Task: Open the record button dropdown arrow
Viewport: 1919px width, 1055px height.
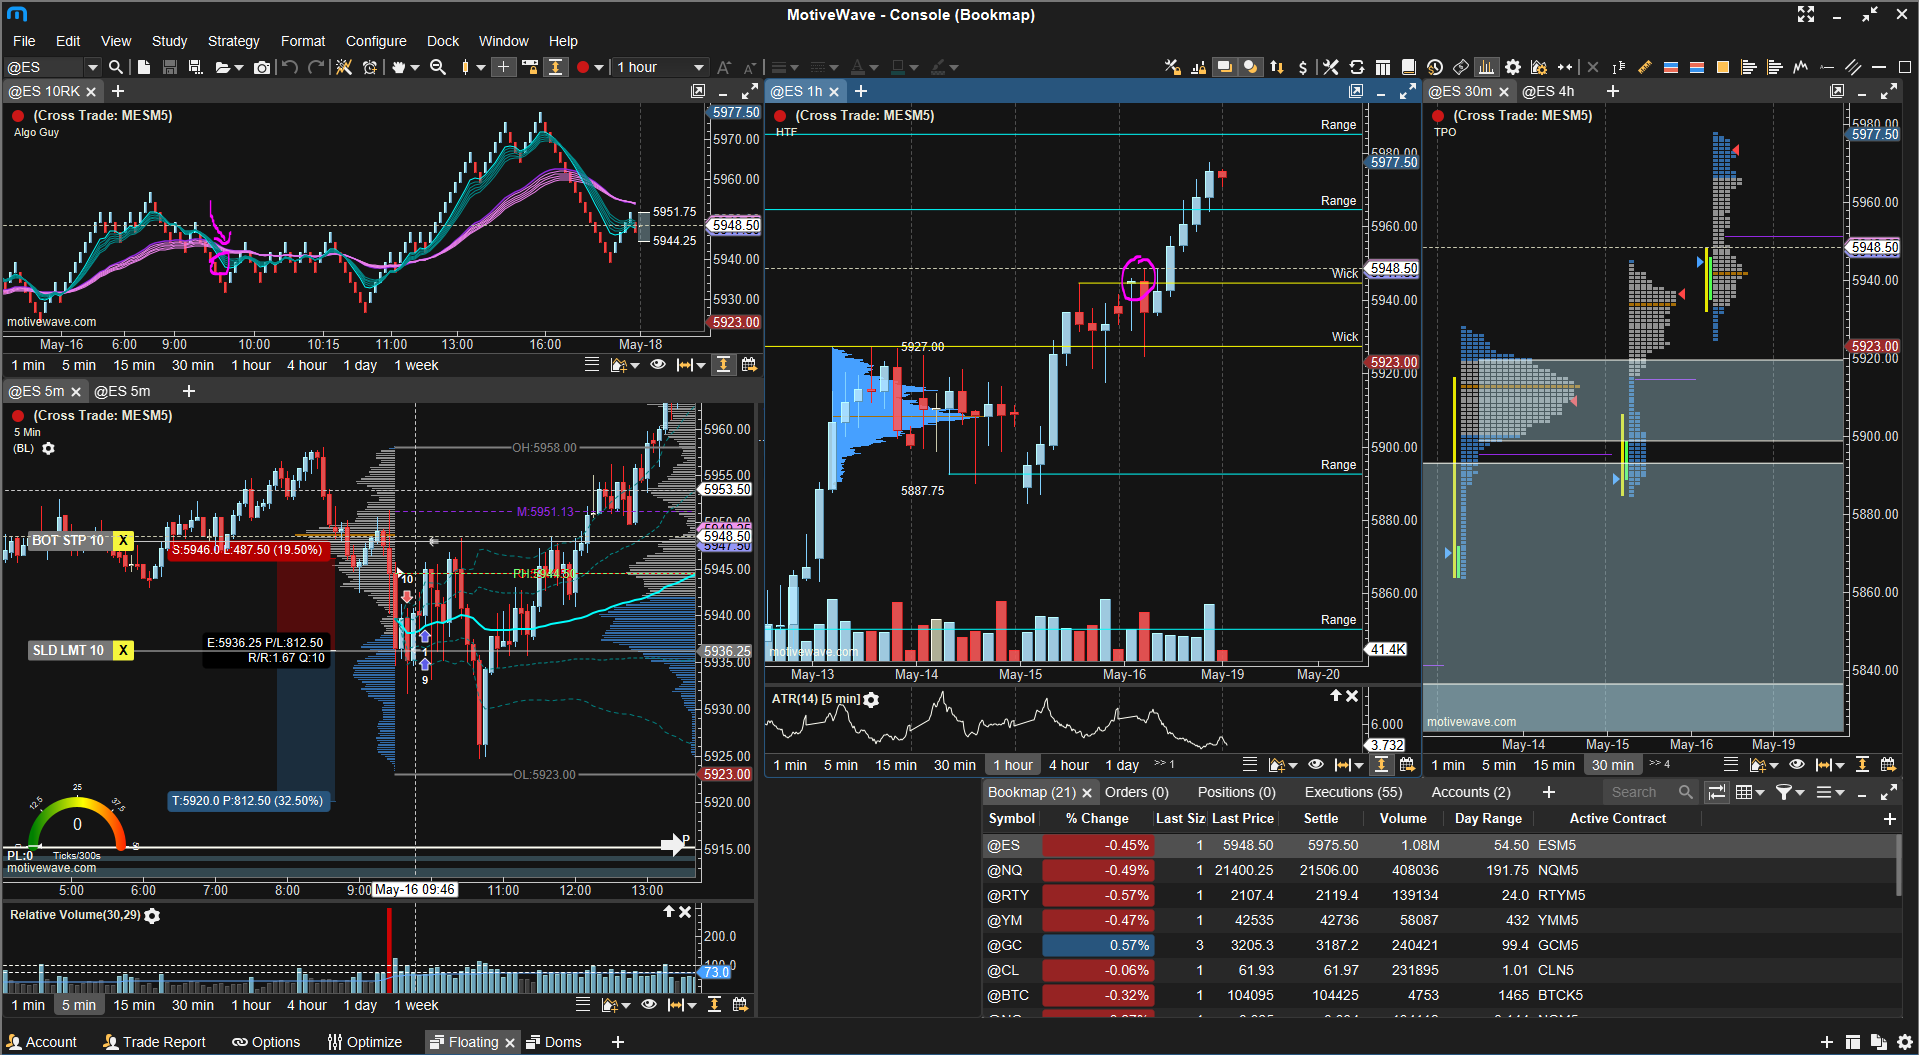Action: click(599, 68)
